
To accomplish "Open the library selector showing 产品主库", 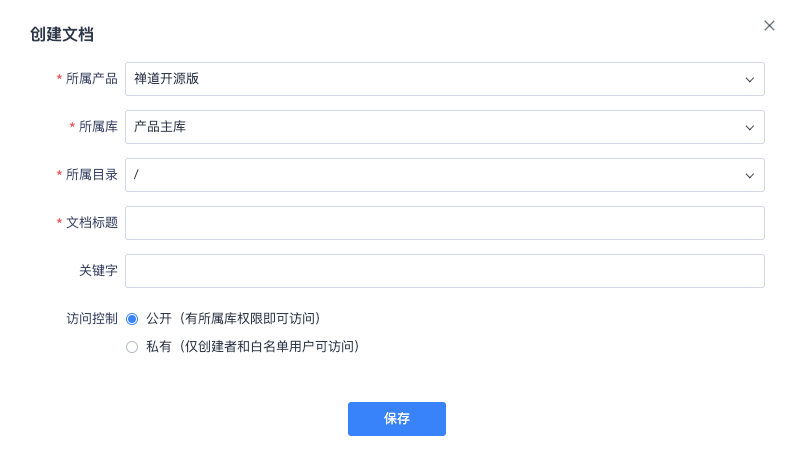I will (x=445, y=127).
